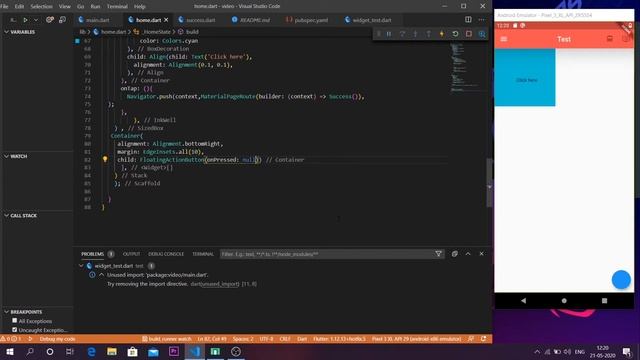Switch to the TERMINAL panel tab
640x360 pixels.
(x=203, y=254)
